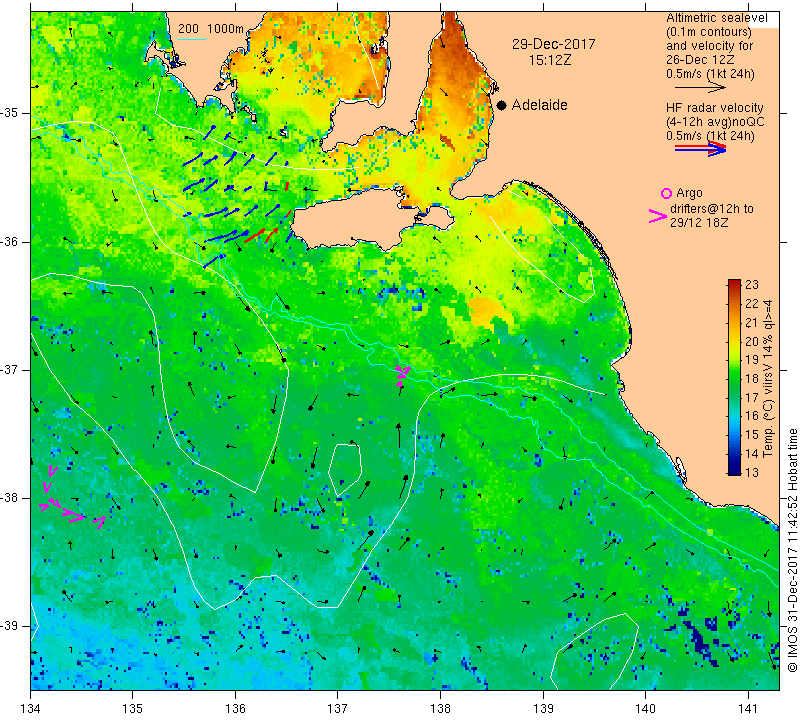The height and width of the screenshot is (720, 800).
Task: Click the -36 latitude axis label
Action: (x=9, y=242)
